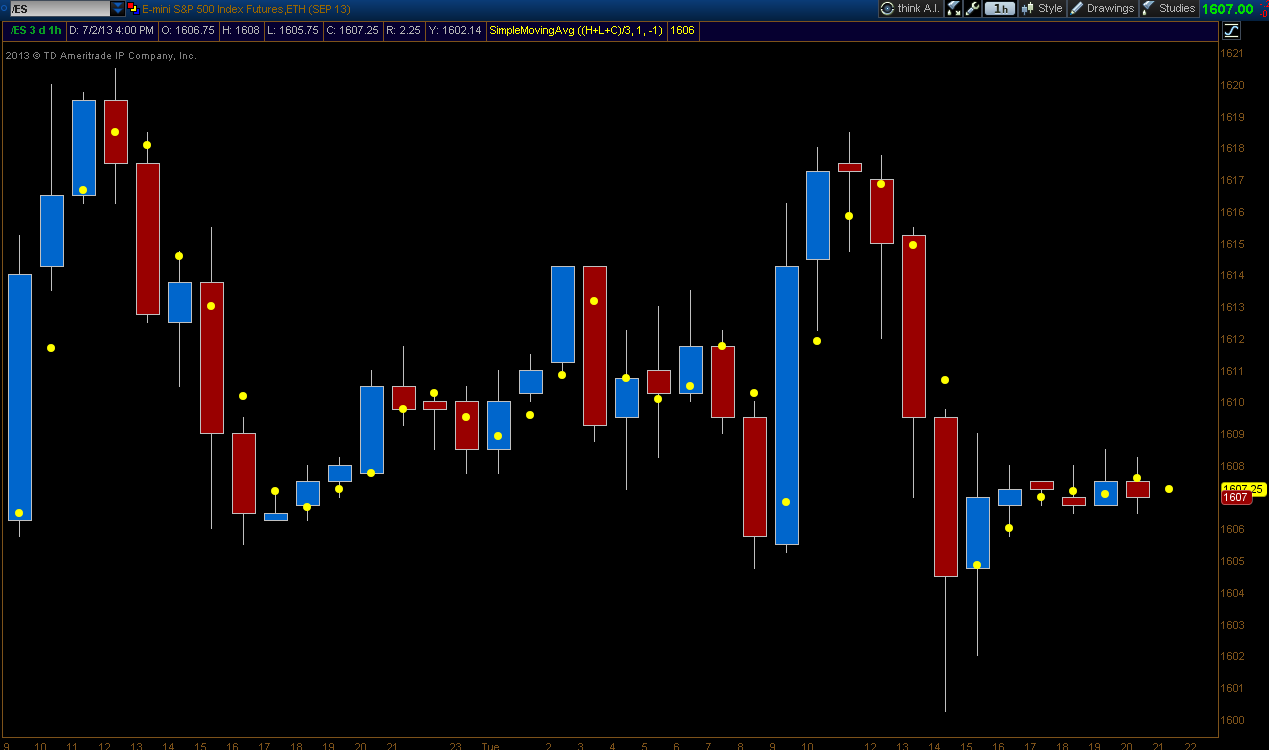1269x750 pixels.
Task: Click the small circle left of symbol field
Action: pyautogui.click(x=4, y=8)
